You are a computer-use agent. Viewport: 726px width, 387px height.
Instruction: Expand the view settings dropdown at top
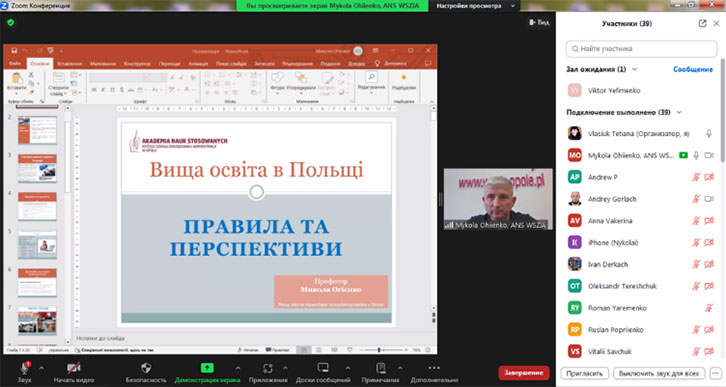click(x=513, y=6)
